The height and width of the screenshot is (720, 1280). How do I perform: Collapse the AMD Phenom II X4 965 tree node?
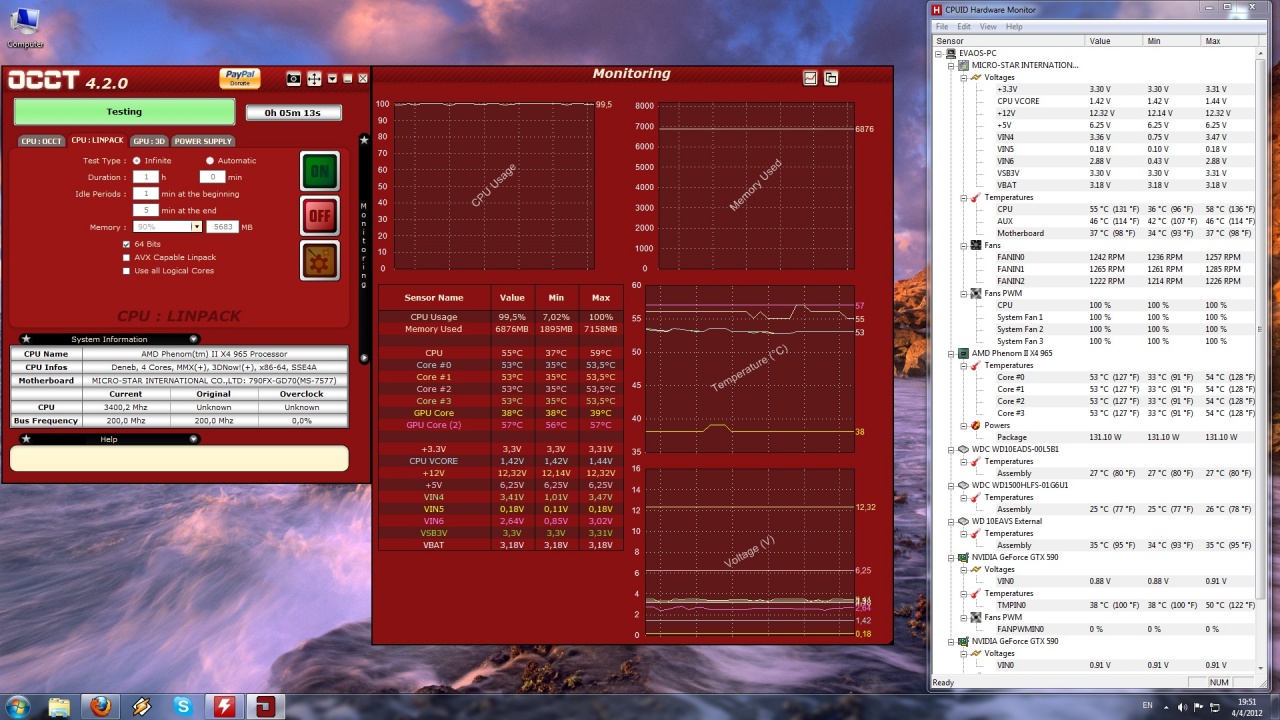pos(951,353)
